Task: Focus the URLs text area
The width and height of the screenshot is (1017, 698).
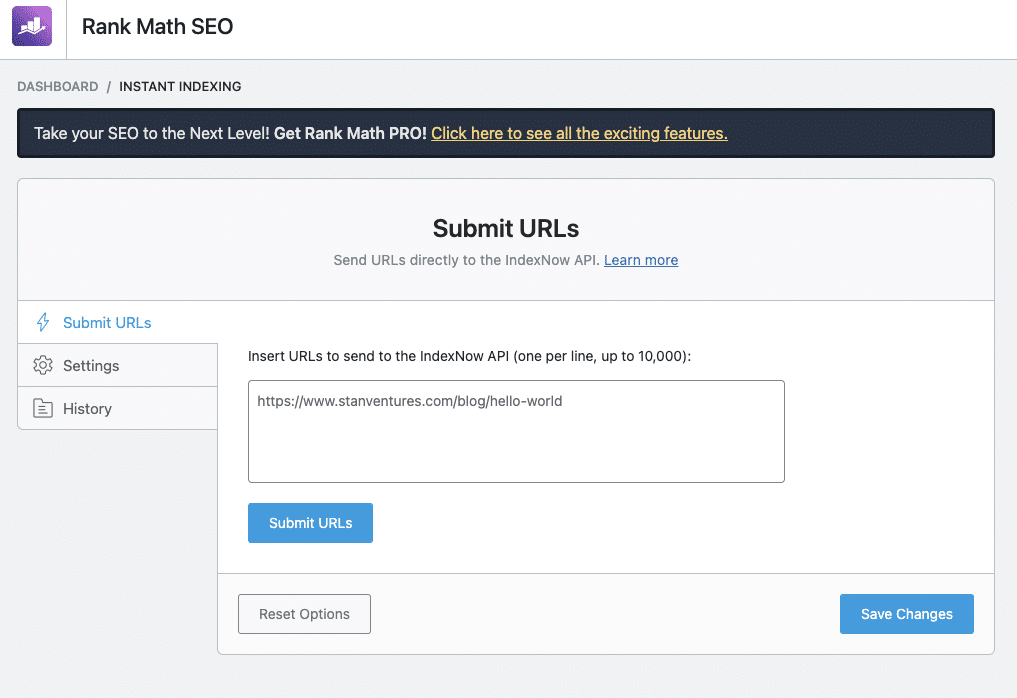Action: 516,440
